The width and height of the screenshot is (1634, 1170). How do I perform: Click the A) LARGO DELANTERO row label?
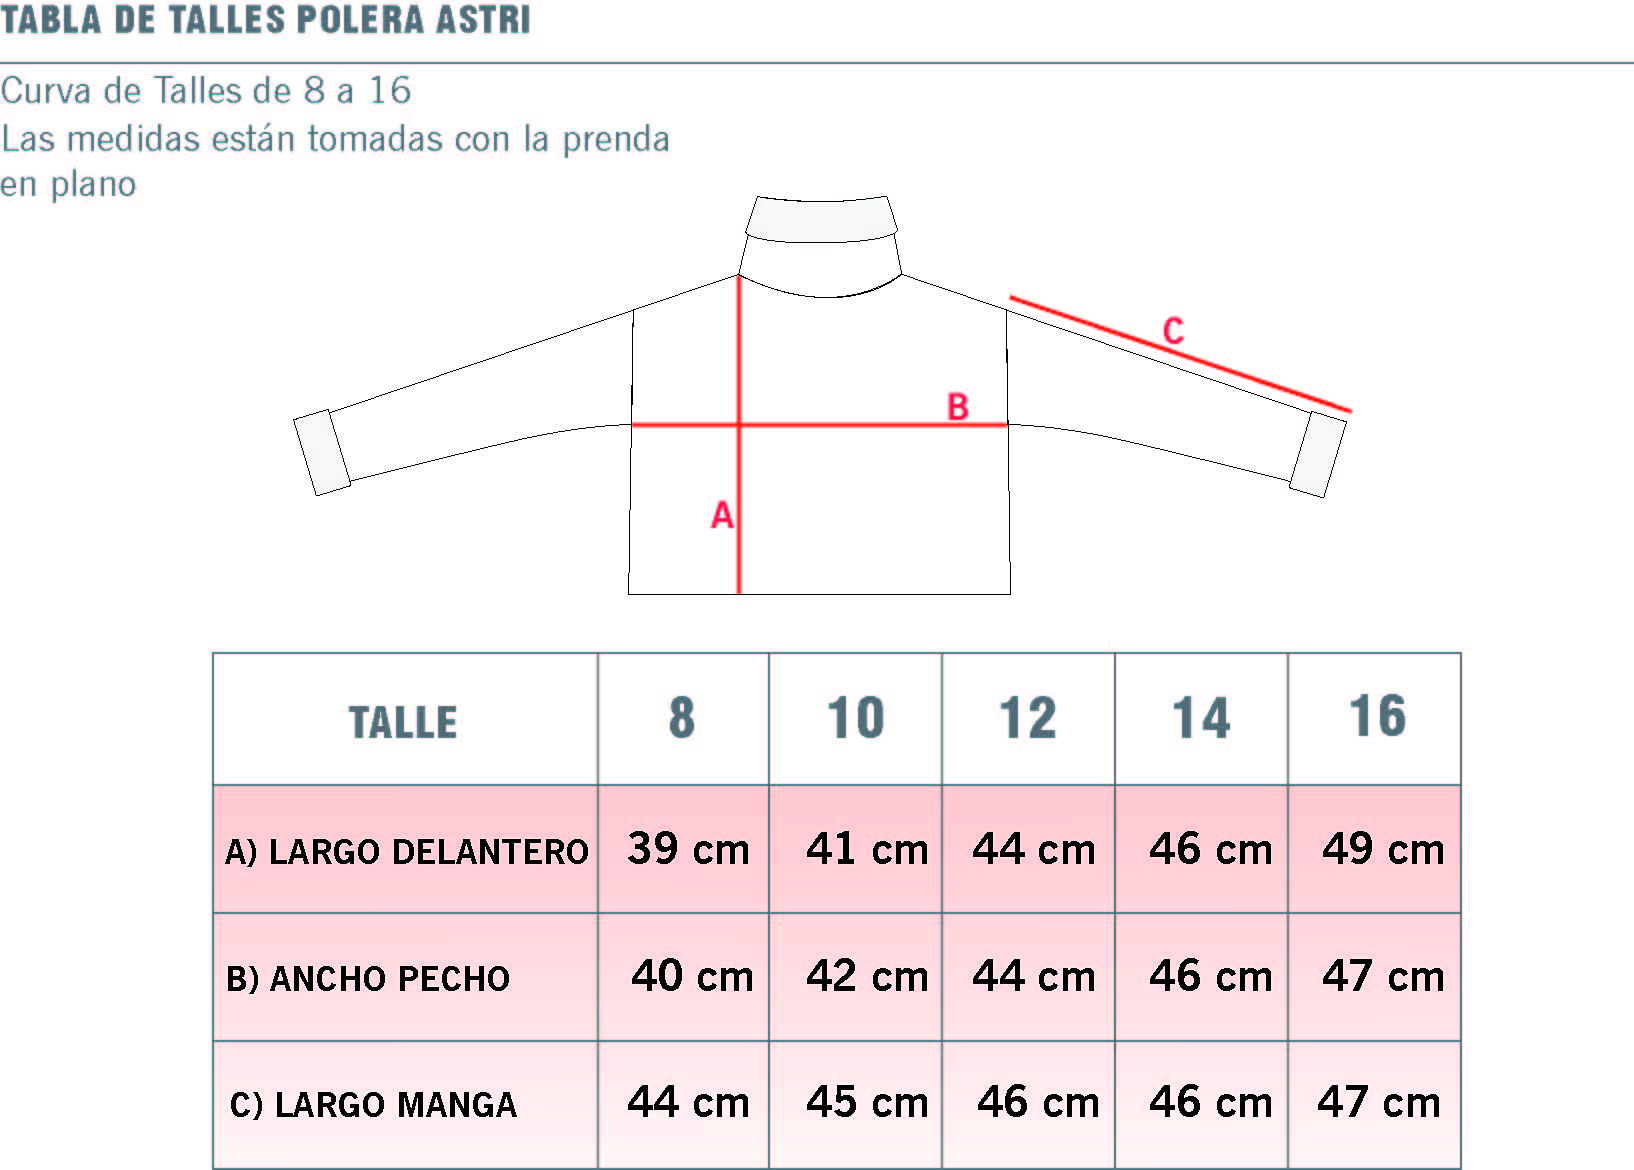[x=406, y=851]
